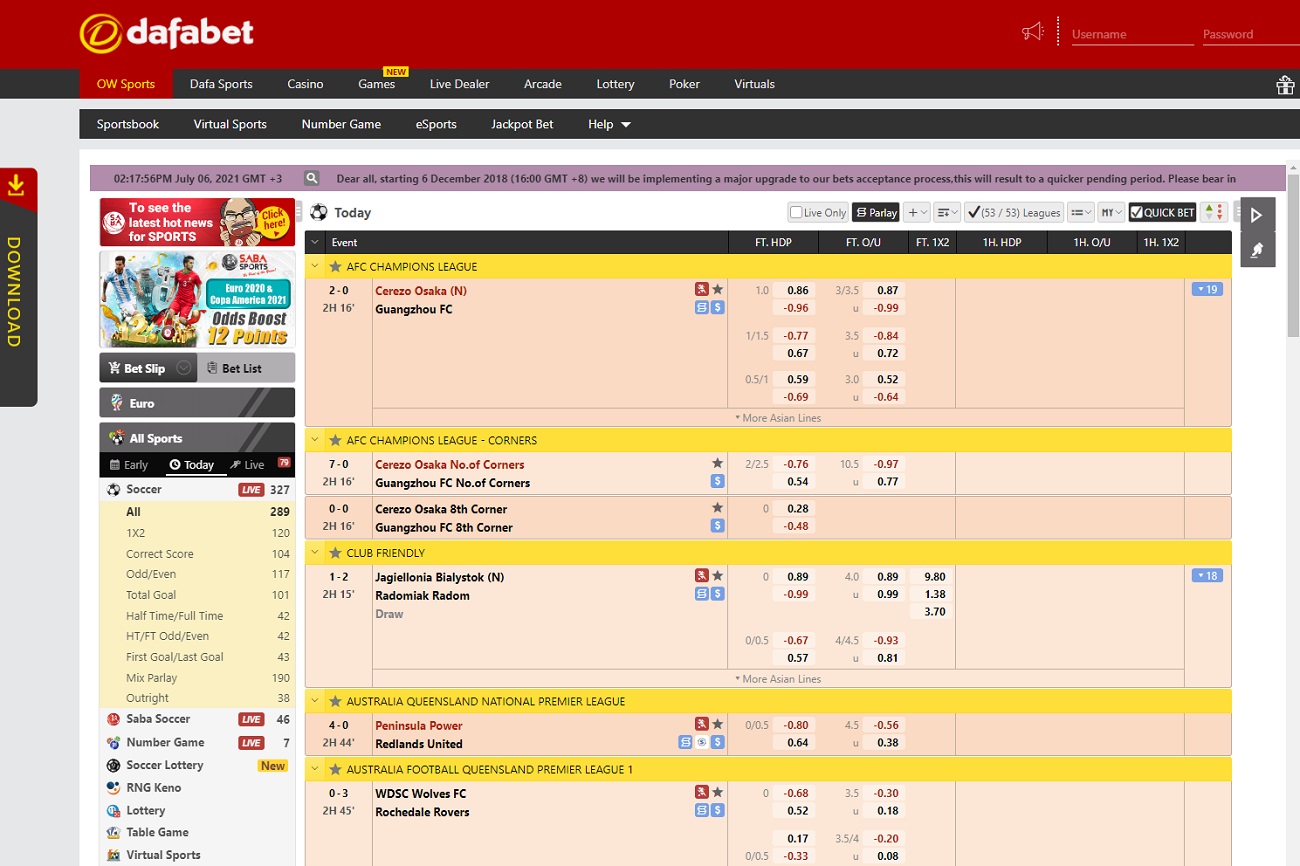Open the MY odds type dropdown
Viewport: 1300px width, 866px height.
click(x=1111, y=212)
